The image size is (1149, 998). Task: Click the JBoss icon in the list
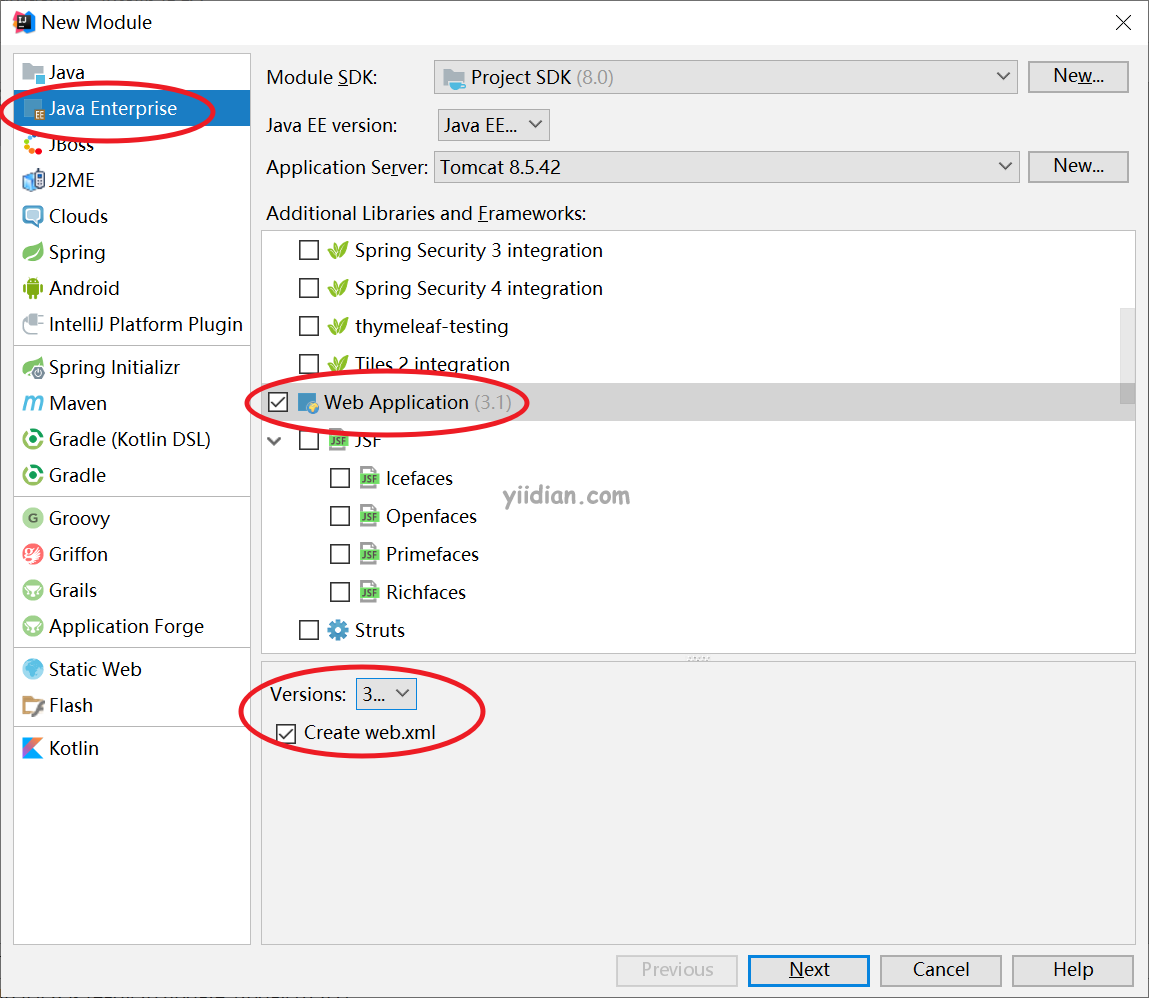pyautogui.click(x=33, y=144)
